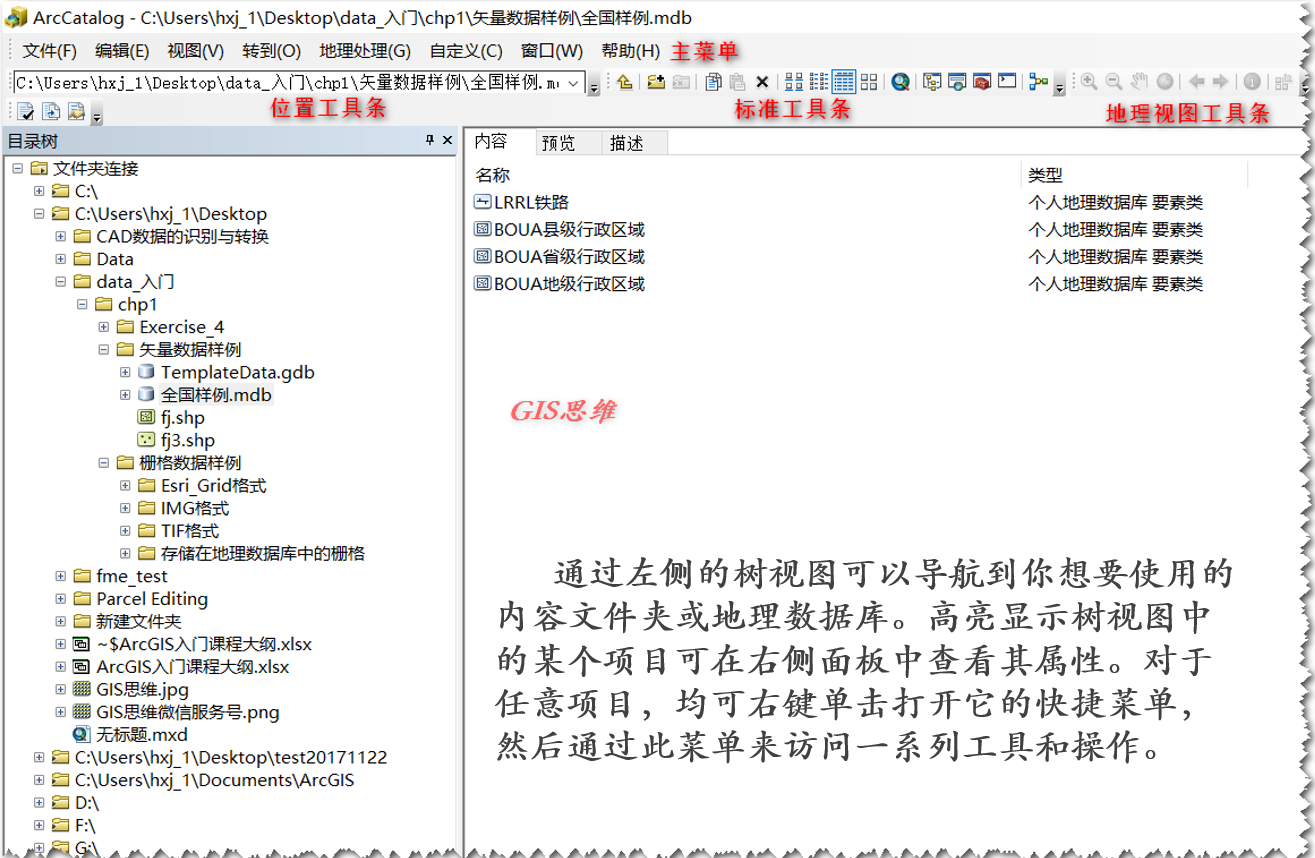This screenshot has height=858, width=1315.
Task: Select LRRL铁路 feature class row
Action: [x=520, y=202]
